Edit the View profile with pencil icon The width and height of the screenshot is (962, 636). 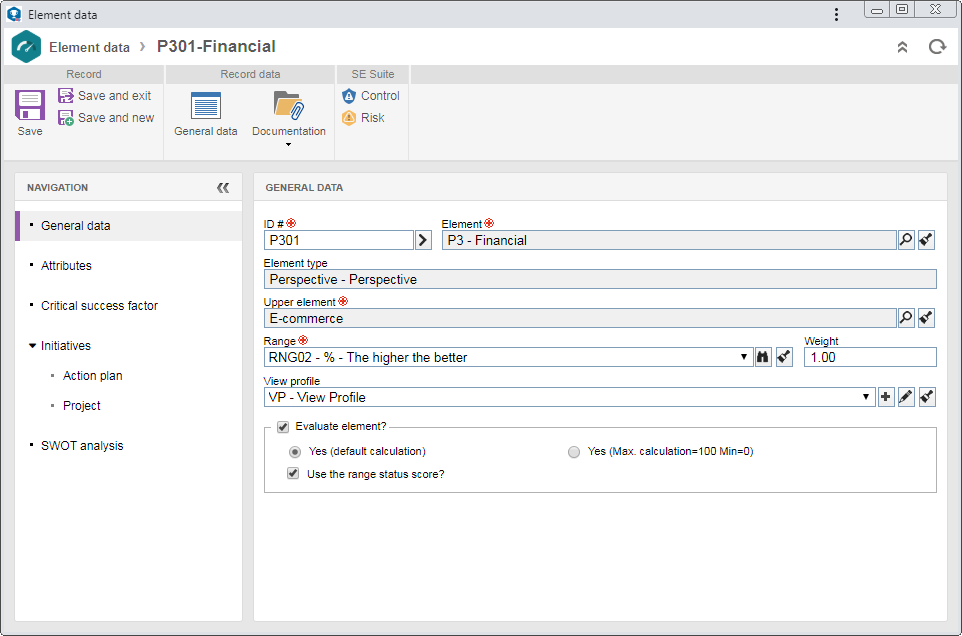click(906, 397)
